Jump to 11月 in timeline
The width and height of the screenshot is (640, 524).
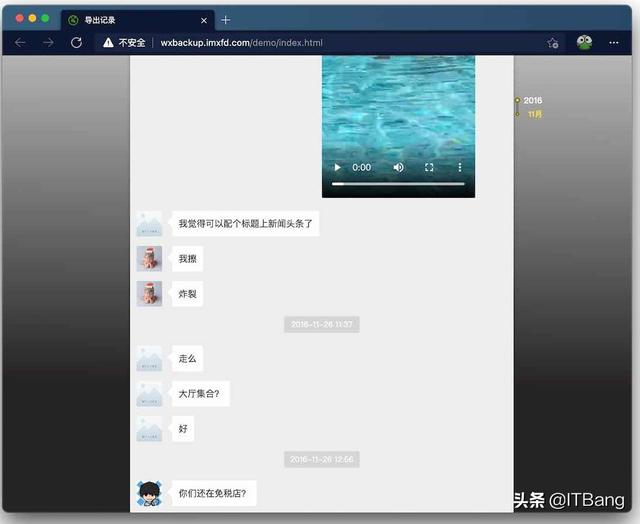click(534, 114)
